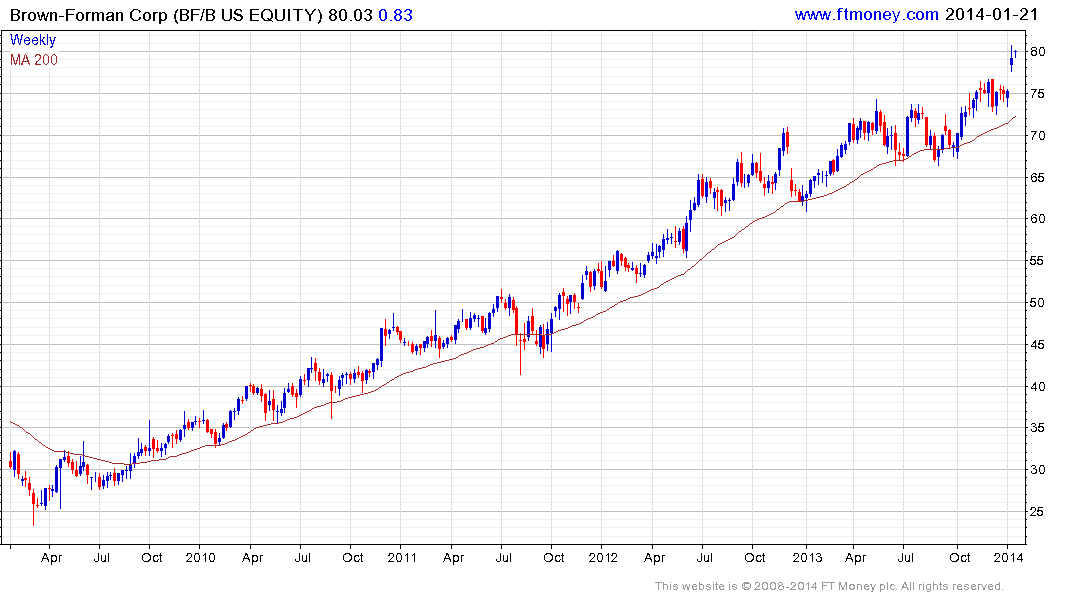Click the 80.03 last price value
The width and height of the screenshot is (1075, 600).
[350, 15]
